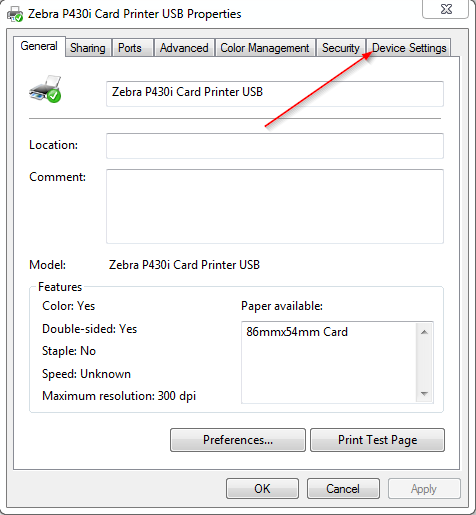The image size is (476, 515).
Task: Close the printer properties window
Action: 446,9
